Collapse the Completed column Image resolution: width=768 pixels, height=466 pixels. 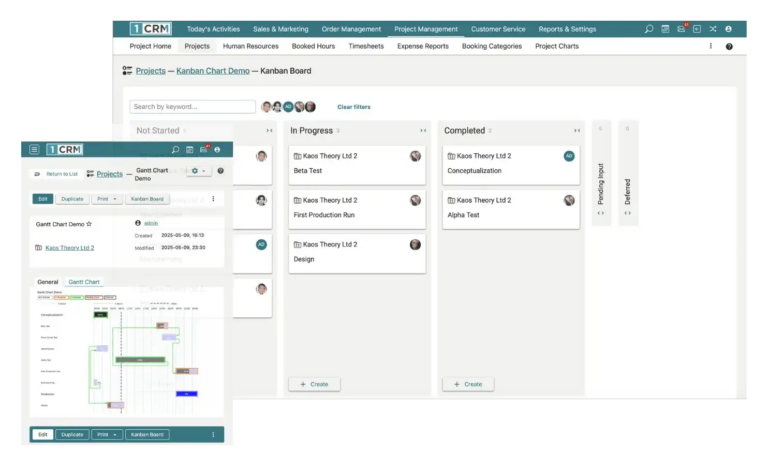point(577,131)
